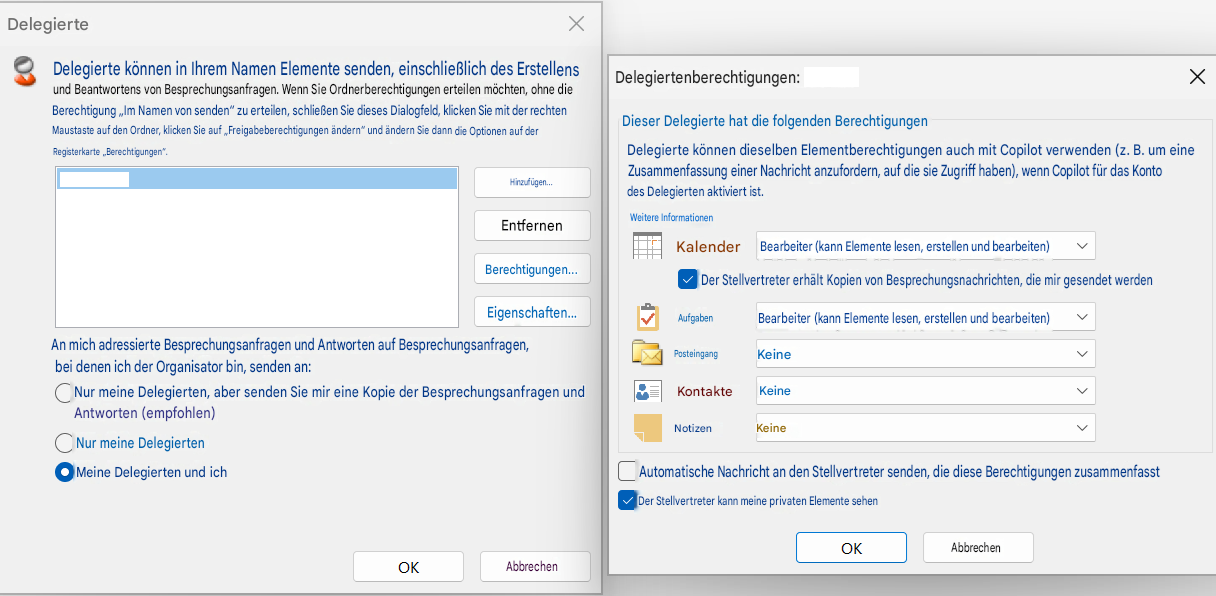The image size is (1216, 596).
Task: Uncheck Stellvertreter kann private Elemente sehen
Action: 627,500
